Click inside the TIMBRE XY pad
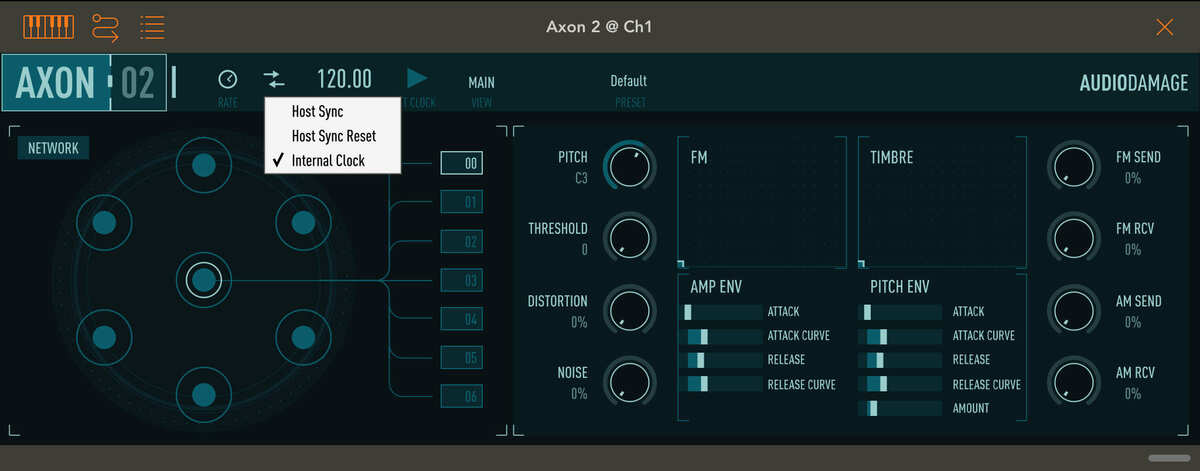The image size is (1200, 471). [x=941, y=203]
